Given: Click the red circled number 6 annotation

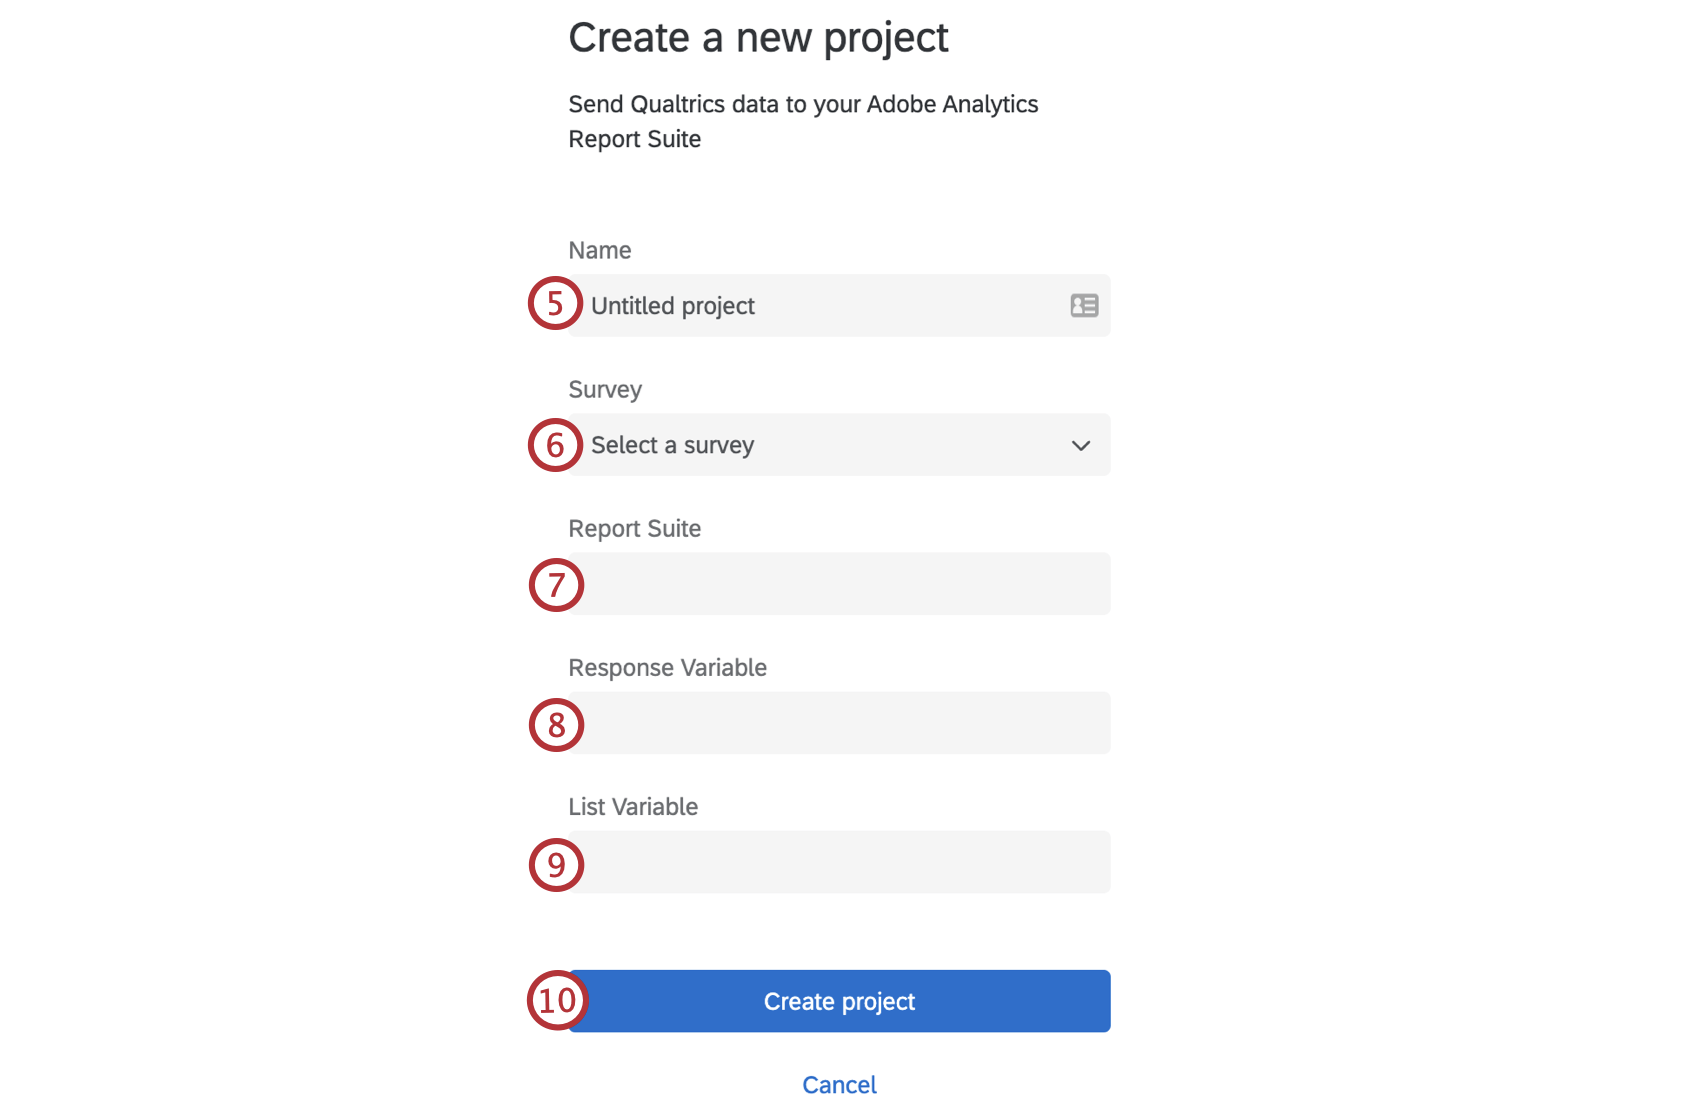Looking at the screenshot, I should click(555, 443).
